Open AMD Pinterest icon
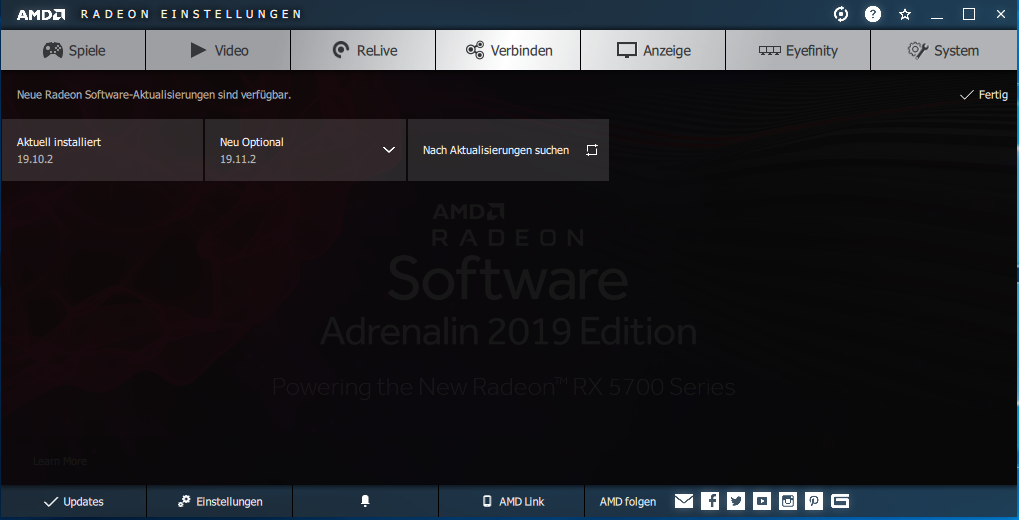The image size is (1019, 520). pos(814,501)
